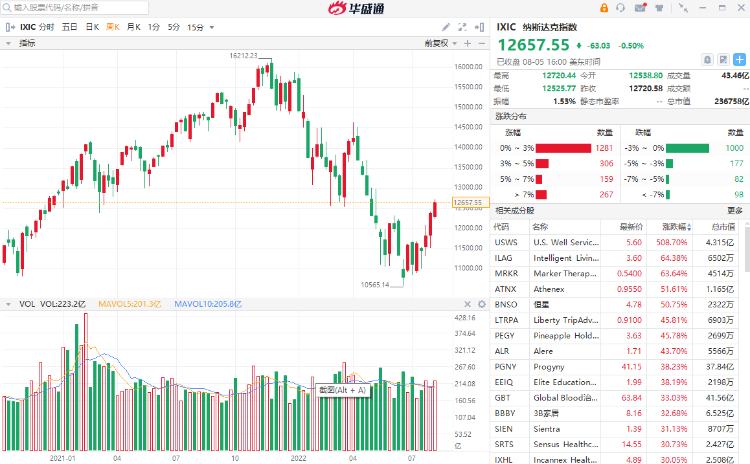750x464 pixels.
Task: Add IXIC to watchlist blue plus
Action: [739, 60]
